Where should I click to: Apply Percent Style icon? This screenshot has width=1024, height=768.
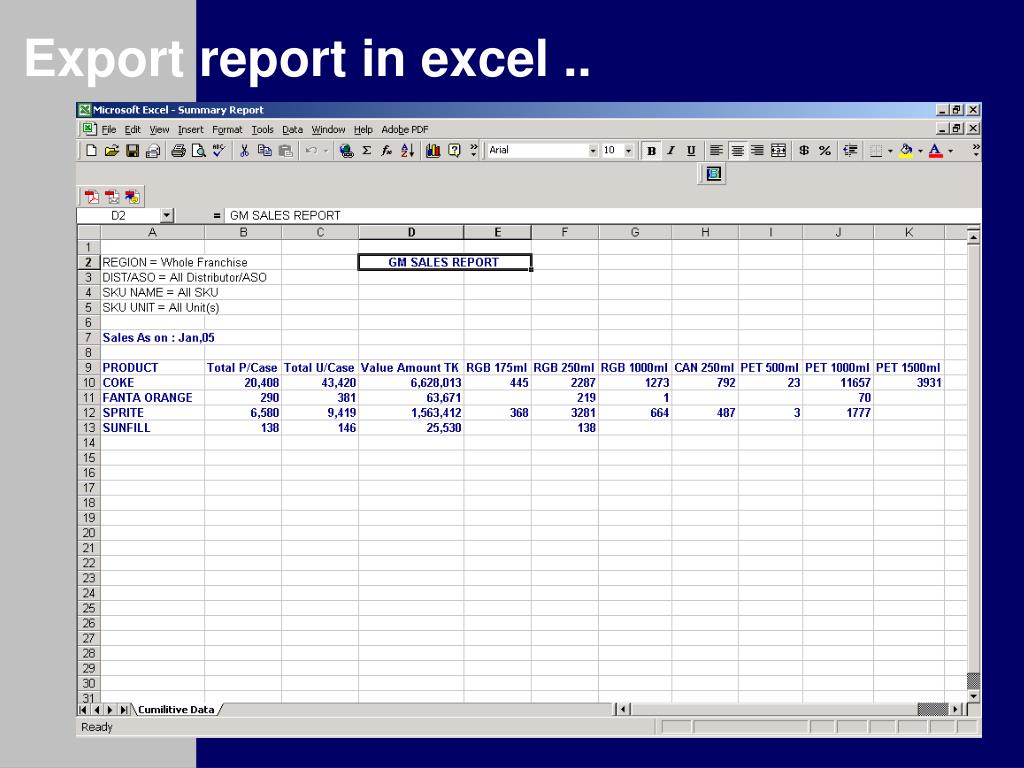(825, 151)
